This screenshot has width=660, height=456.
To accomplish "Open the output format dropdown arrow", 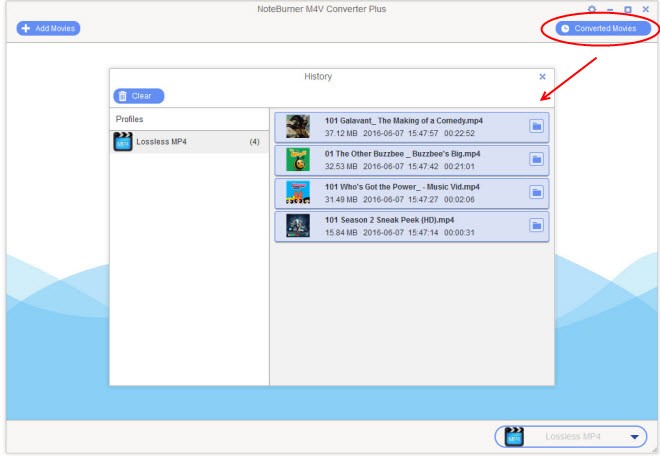I will pyautogui.click(x=635, y=437).
